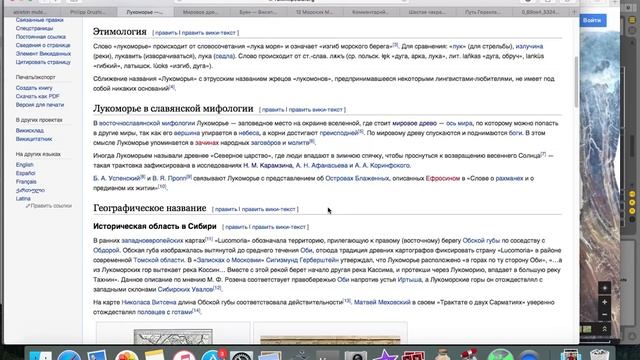Switch to the 'Philipp Druzhi…' tab
This screenshot has width=640, height=360.
tap(87, 12)
